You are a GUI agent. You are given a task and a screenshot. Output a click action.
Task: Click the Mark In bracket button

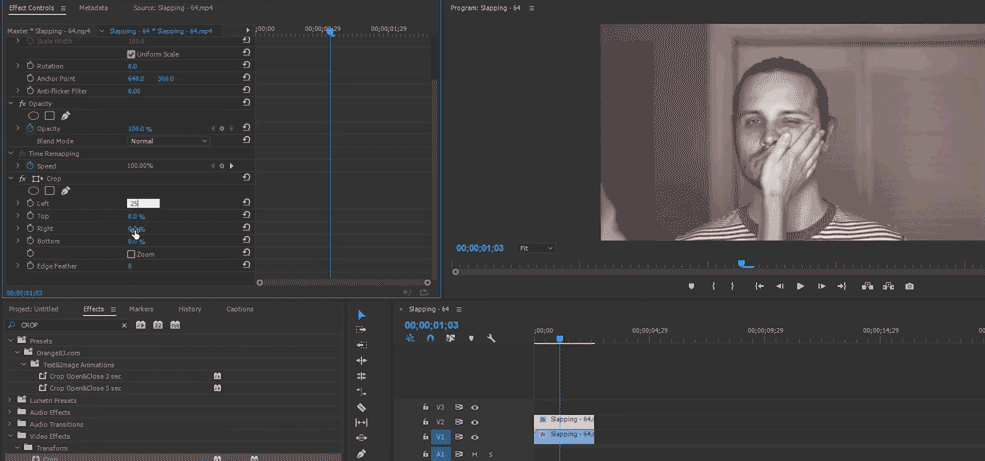713,286
